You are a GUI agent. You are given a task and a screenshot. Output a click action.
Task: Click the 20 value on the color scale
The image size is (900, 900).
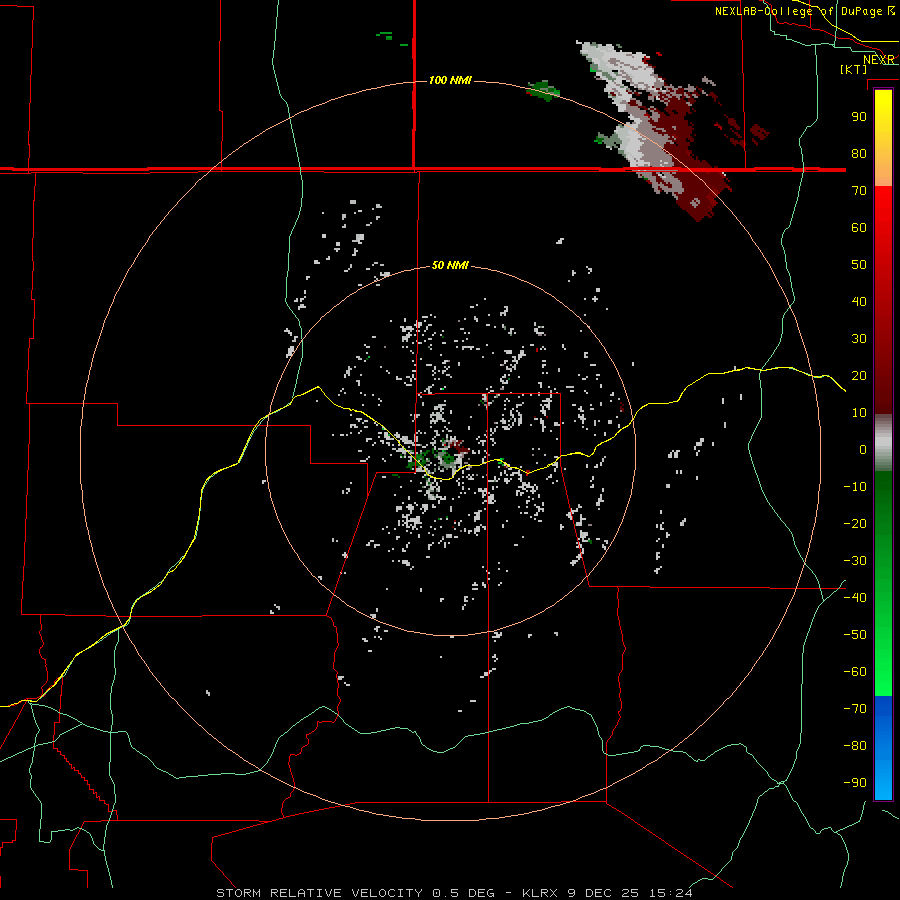pyautogui.click(x=859, y=376)
